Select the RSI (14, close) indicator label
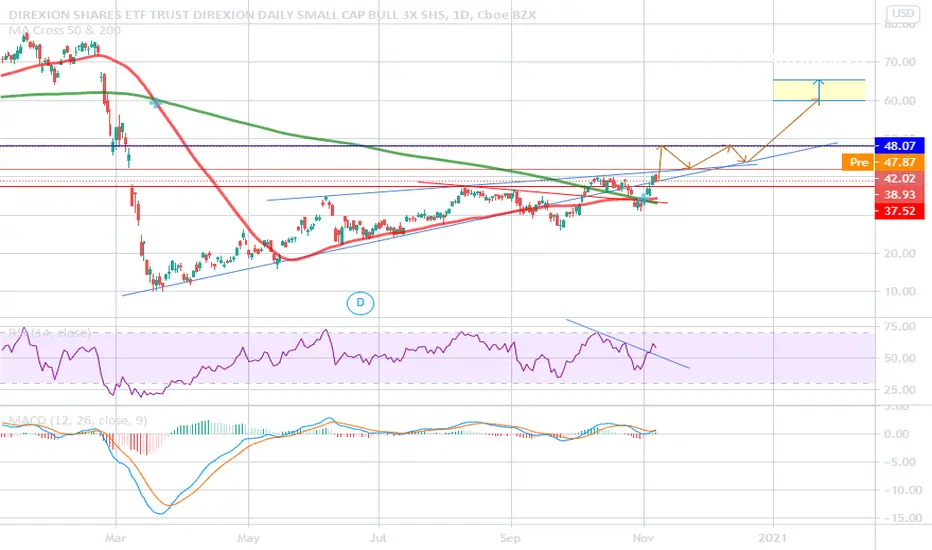The width and height of the screenshot is (932, 550). pyautogui.click(x=49, y=333)
